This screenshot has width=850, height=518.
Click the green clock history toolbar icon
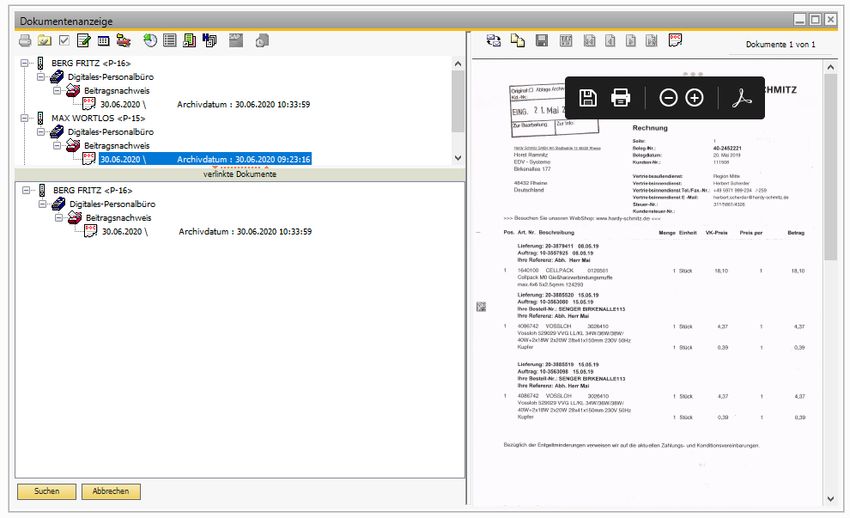(x=150, y=40)
